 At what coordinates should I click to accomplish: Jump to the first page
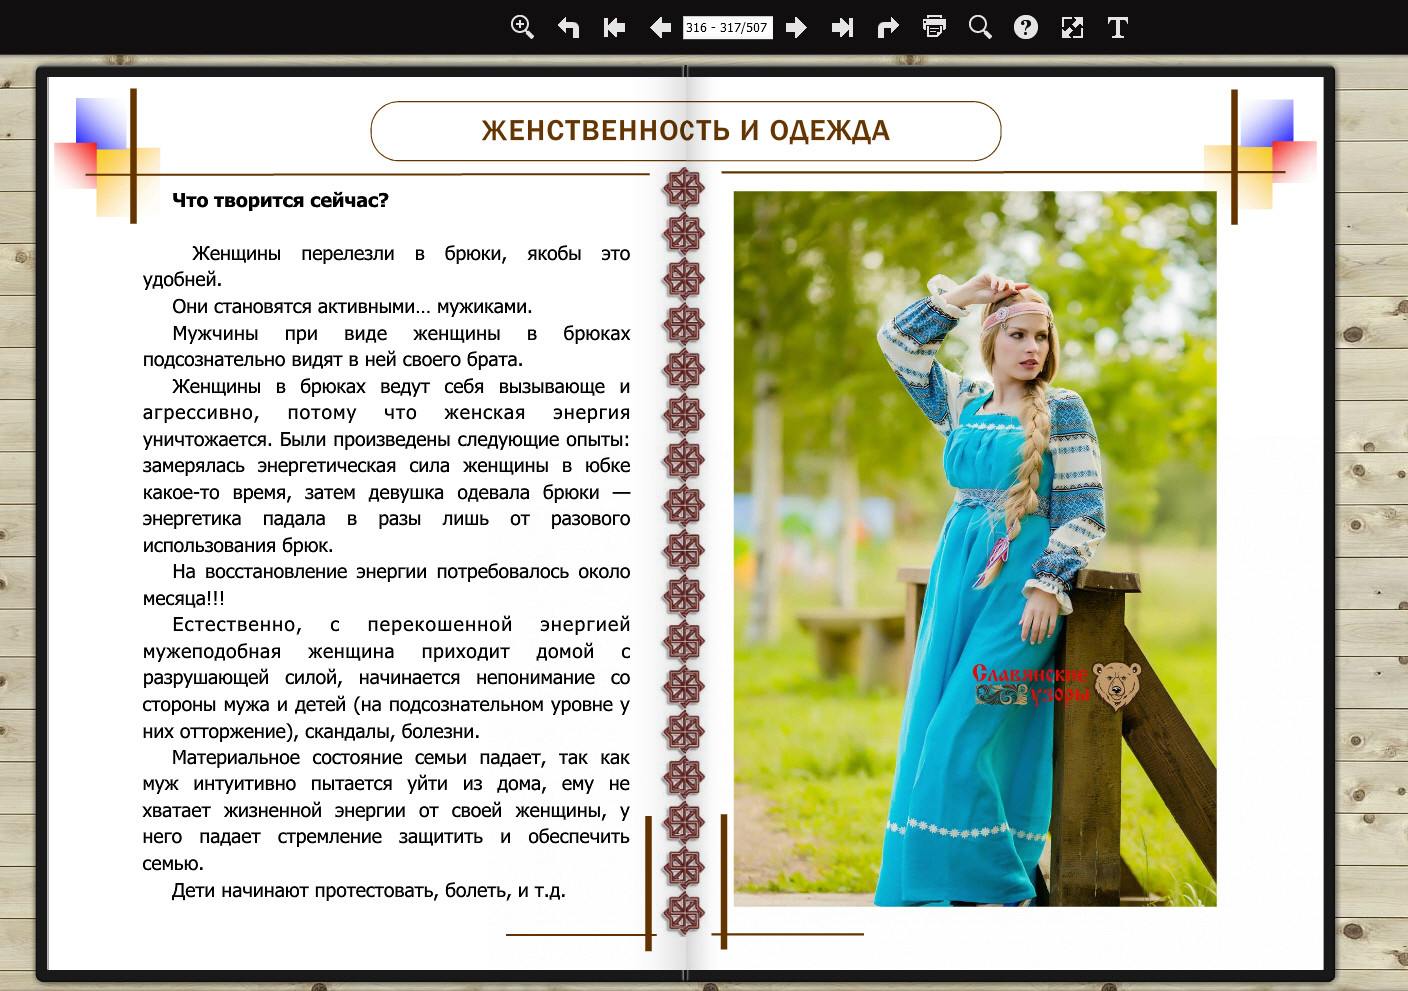pos(614,27)
